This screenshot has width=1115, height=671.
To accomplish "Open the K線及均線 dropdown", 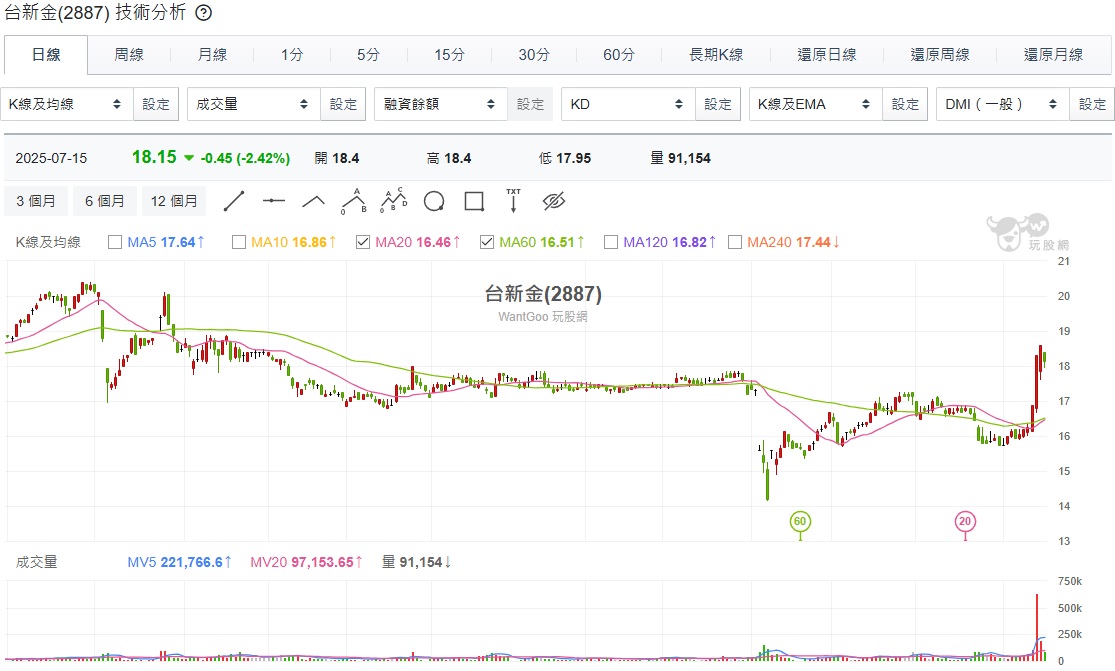I will 67,104.
